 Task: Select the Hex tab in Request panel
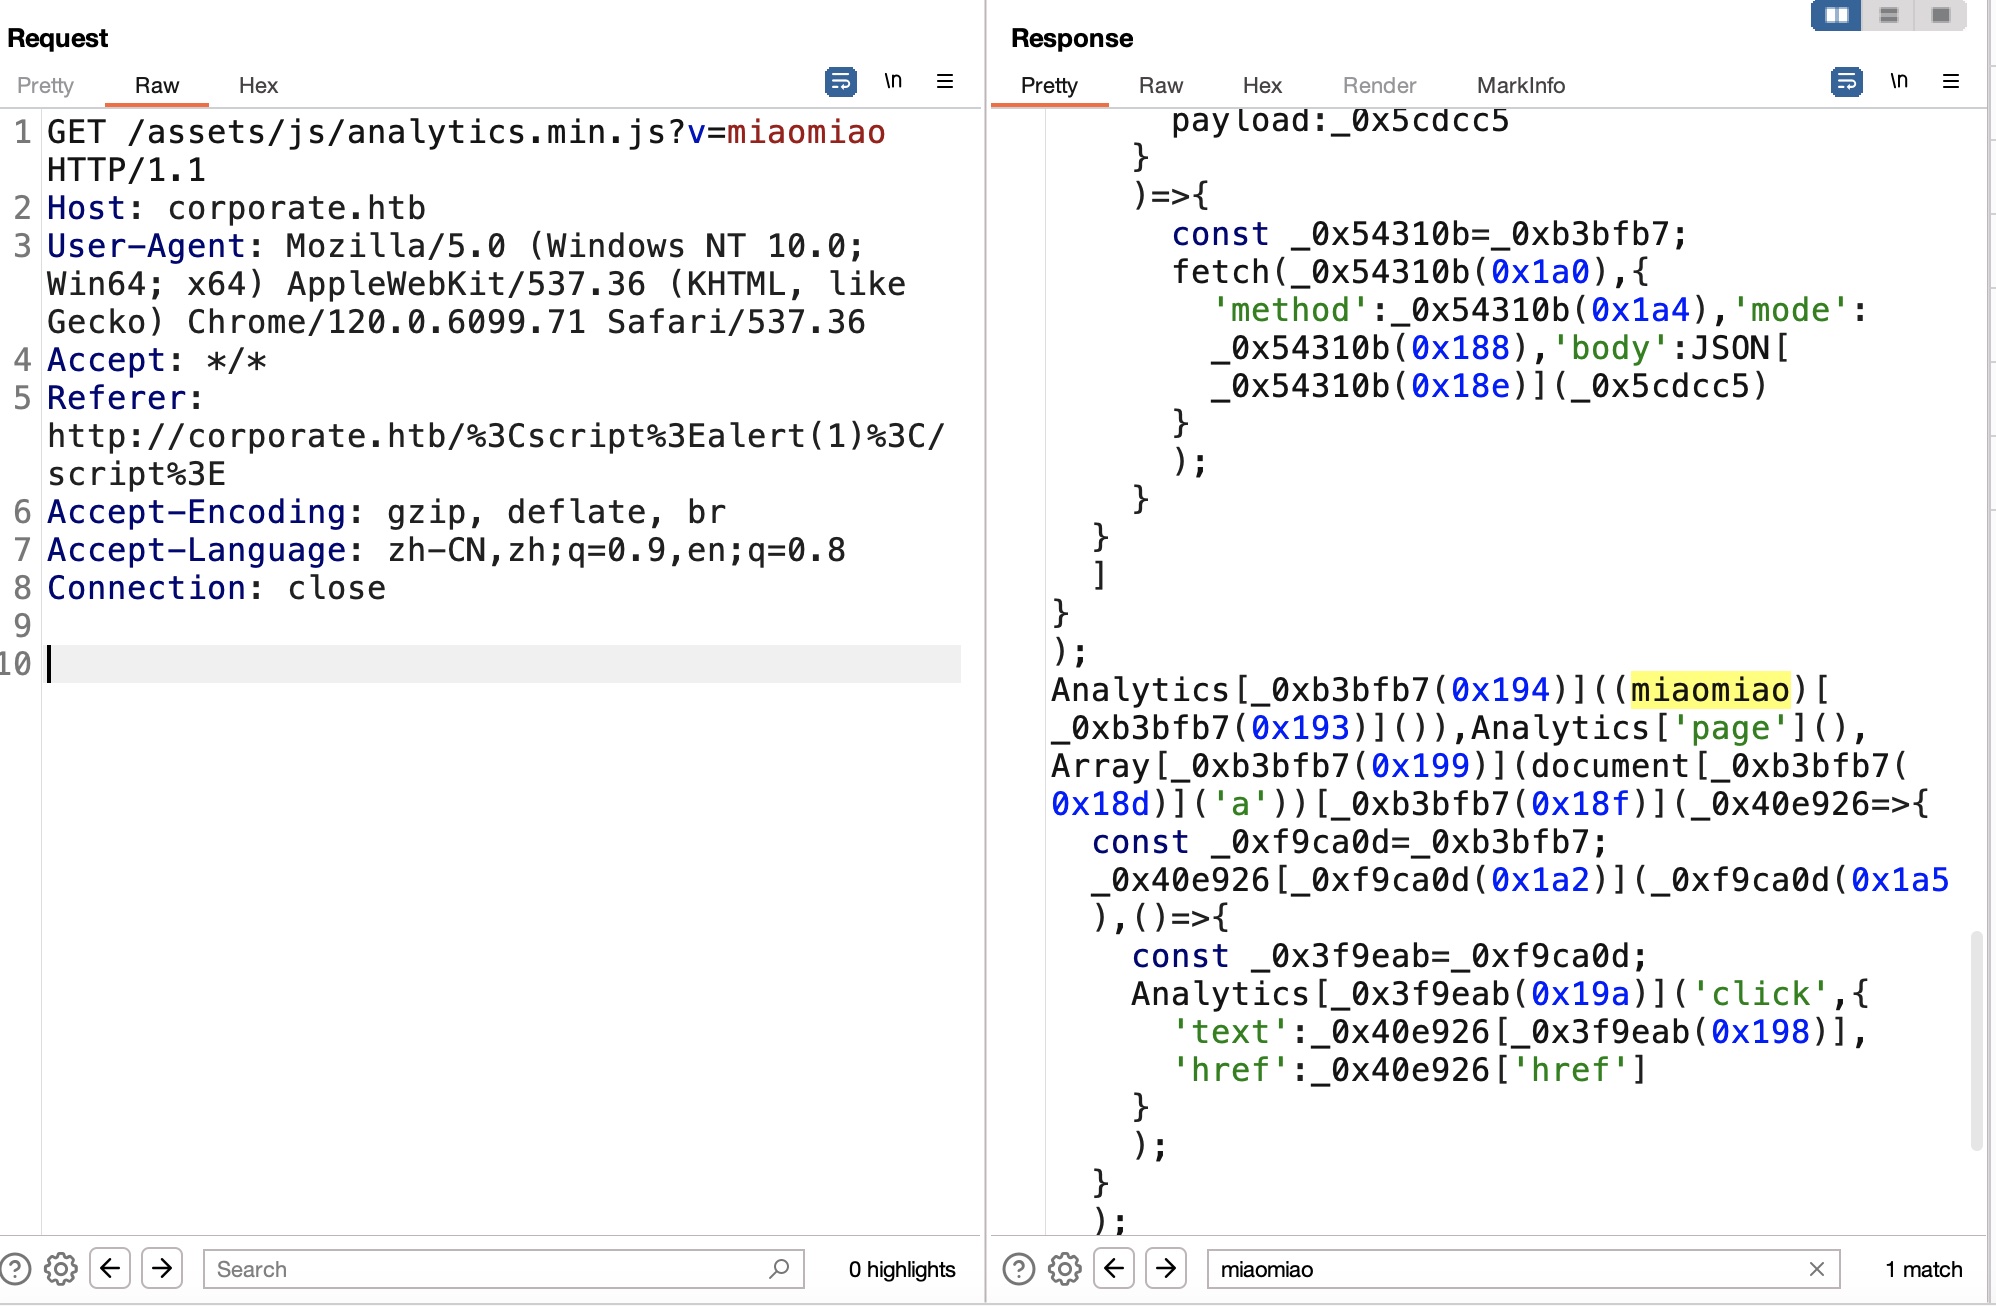[x=258, y=86]
